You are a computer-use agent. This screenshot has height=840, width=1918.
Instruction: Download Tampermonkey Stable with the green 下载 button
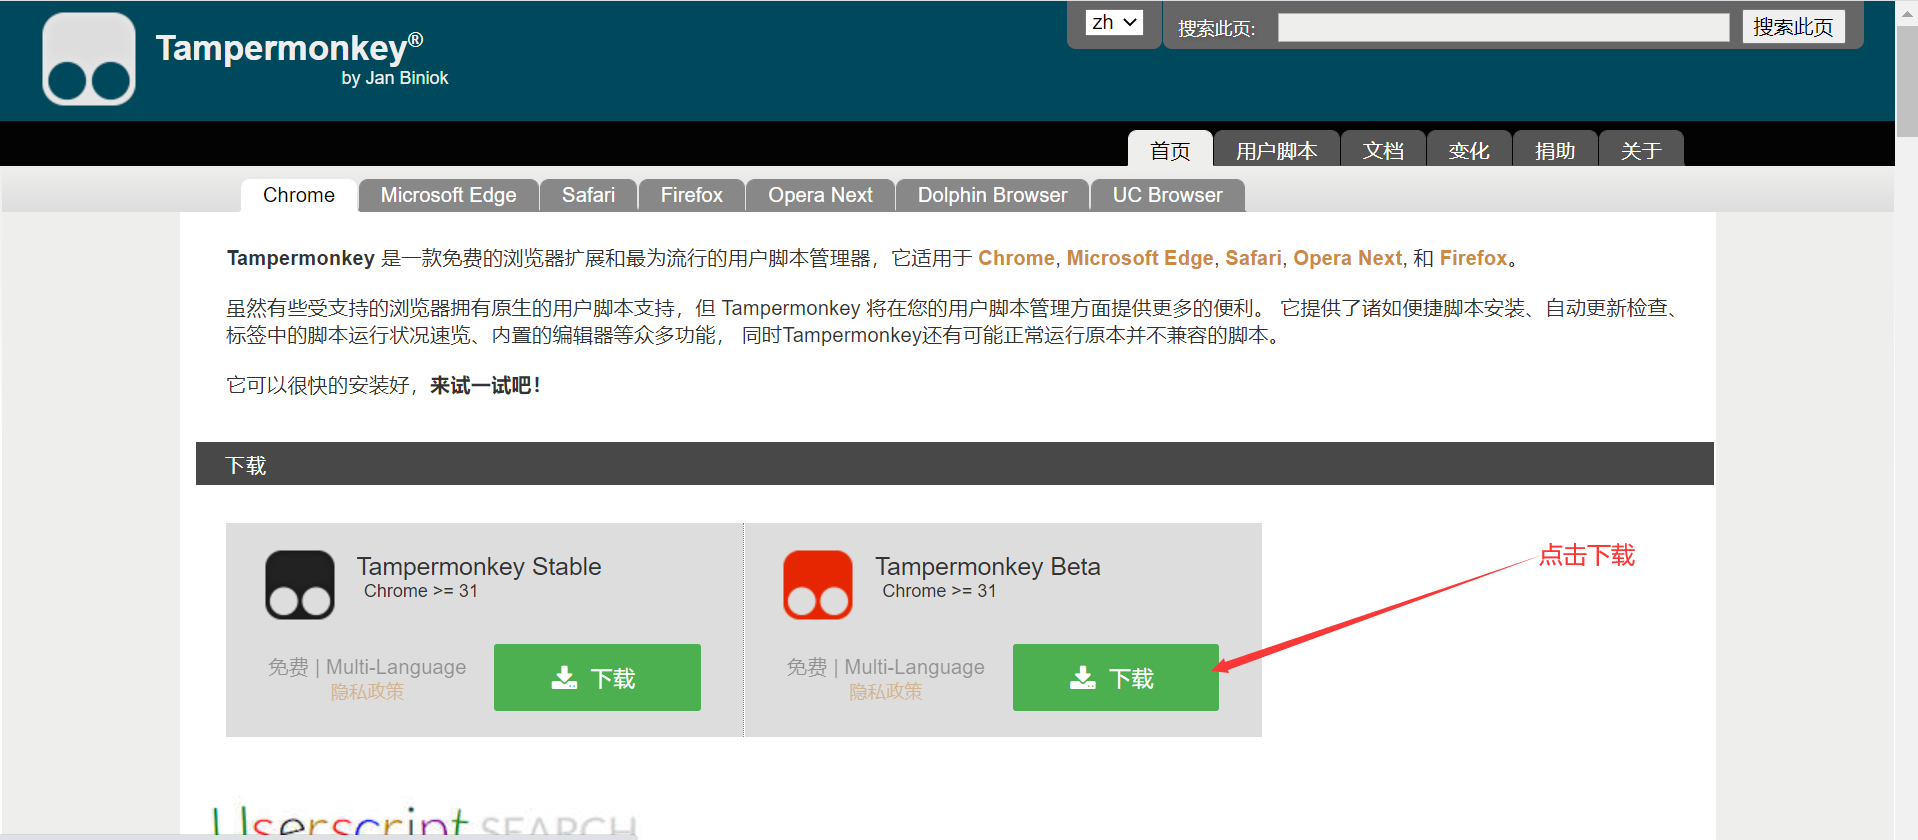pyautogui.click(x=597, y=677)
